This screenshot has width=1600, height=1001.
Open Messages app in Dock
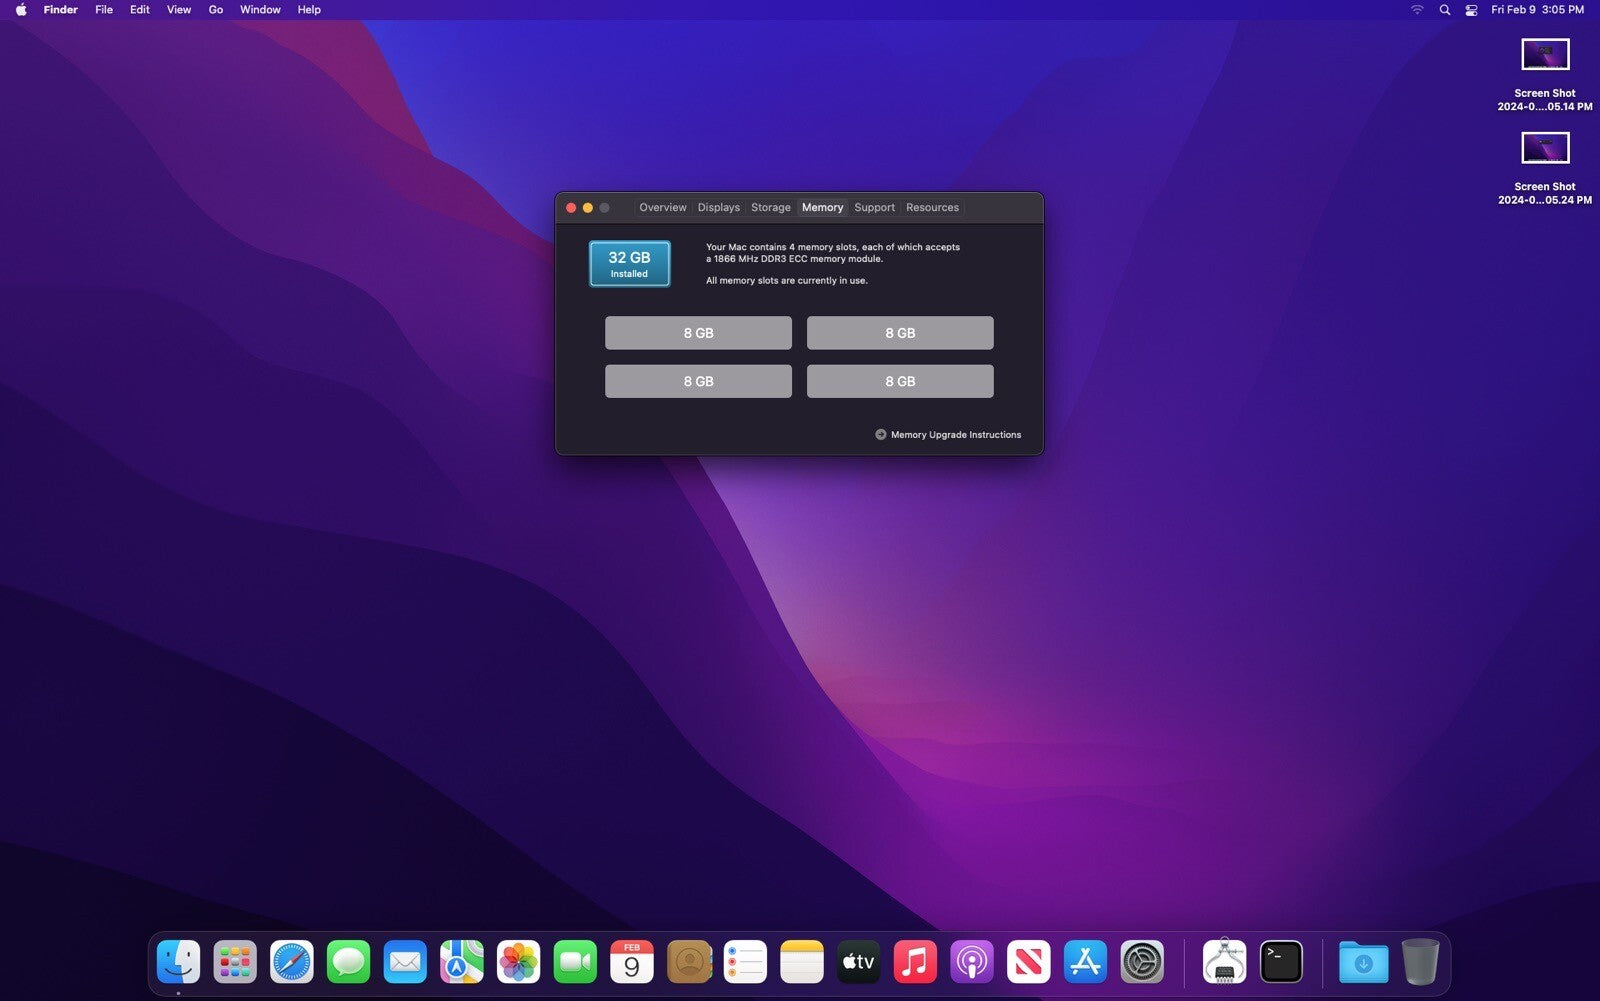coord(348,962)
